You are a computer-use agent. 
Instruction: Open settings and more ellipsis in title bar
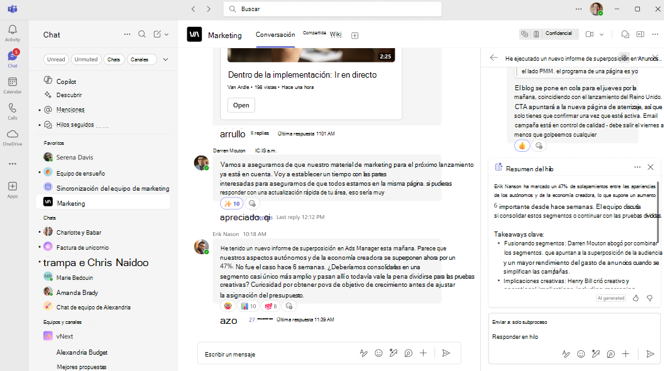pyautogui.click(x=578, y=9)
